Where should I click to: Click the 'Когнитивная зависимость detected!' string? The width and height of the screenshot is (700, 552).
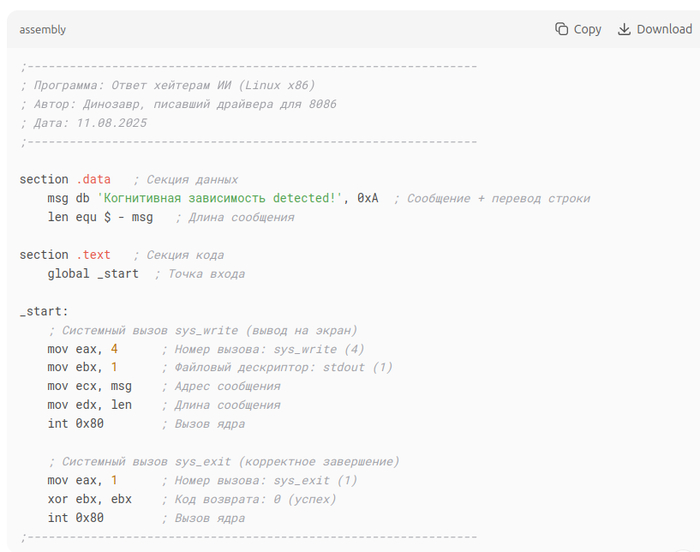pos(223,198)
